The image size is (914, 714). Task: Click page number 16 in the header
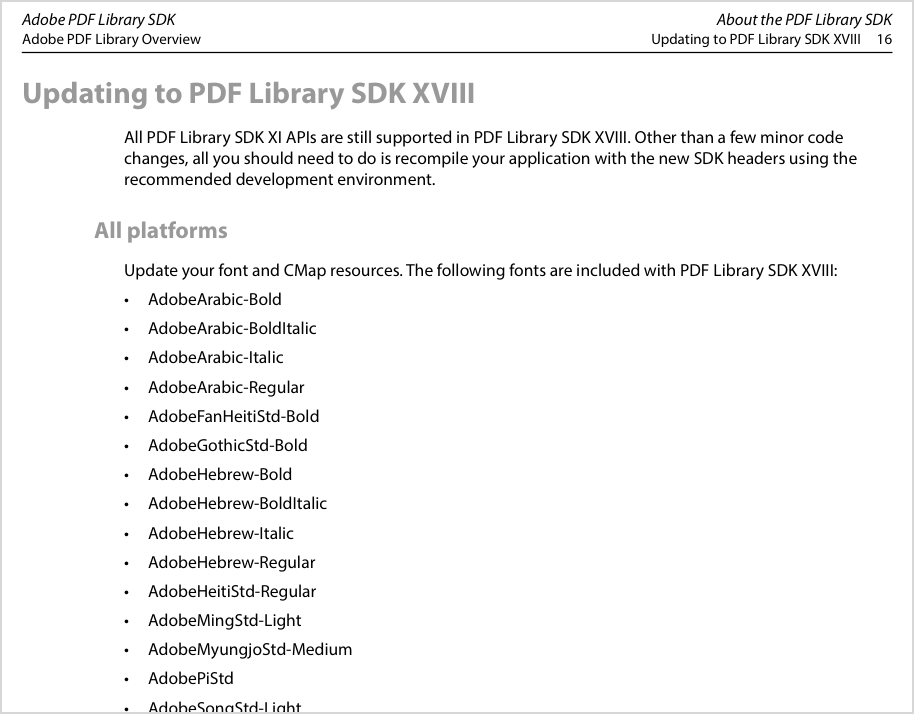[884, 40]
